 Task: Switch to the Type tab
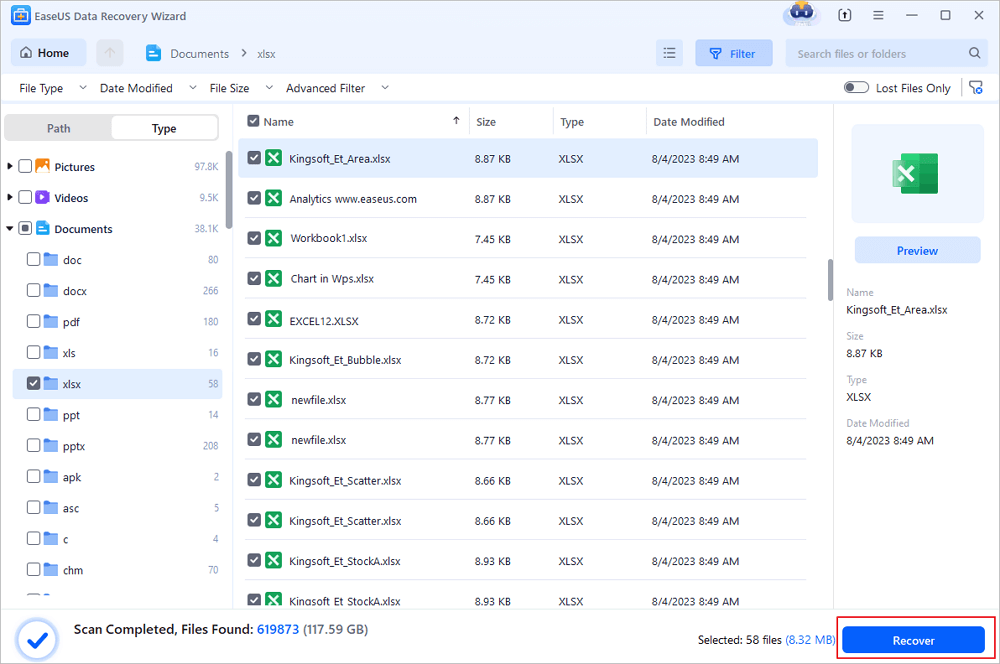(164, 128)
